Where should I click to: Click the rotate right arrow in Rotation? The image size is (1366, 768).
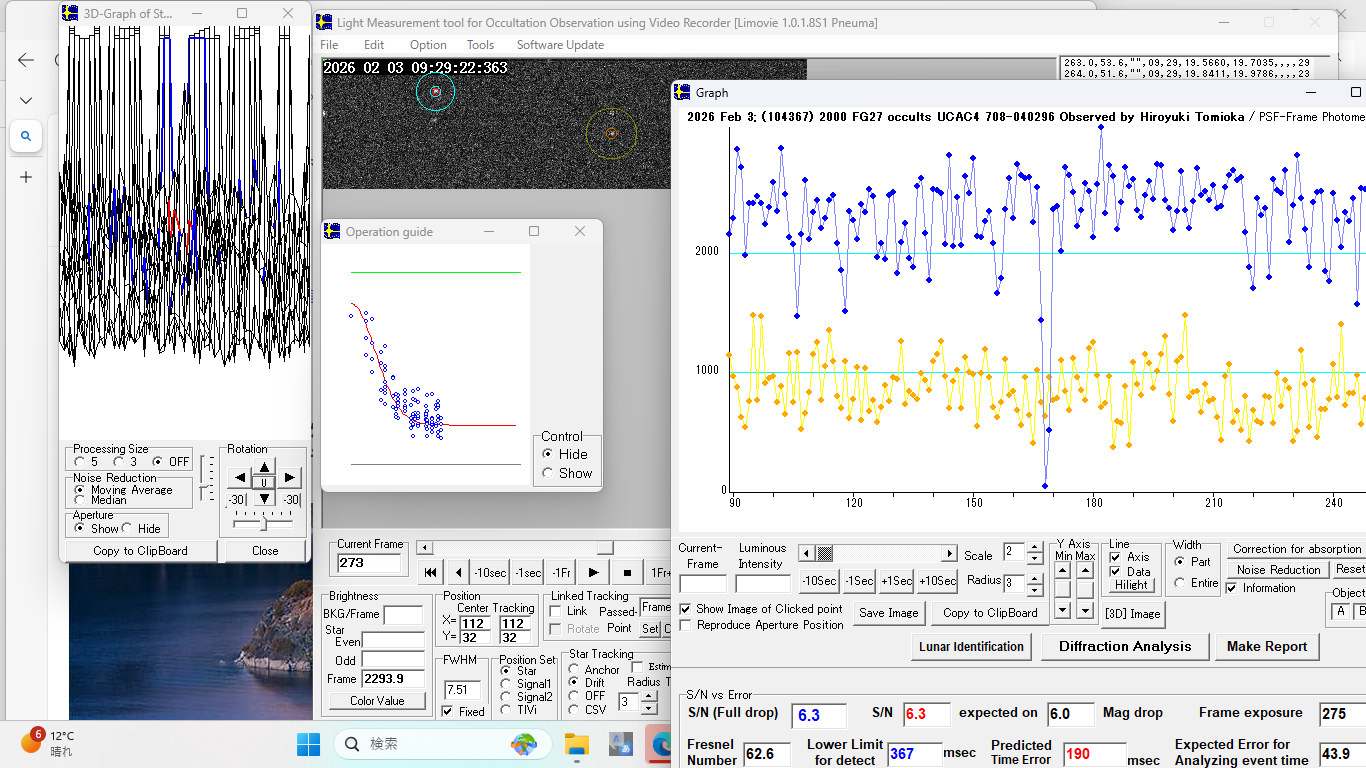coord(288,478)
